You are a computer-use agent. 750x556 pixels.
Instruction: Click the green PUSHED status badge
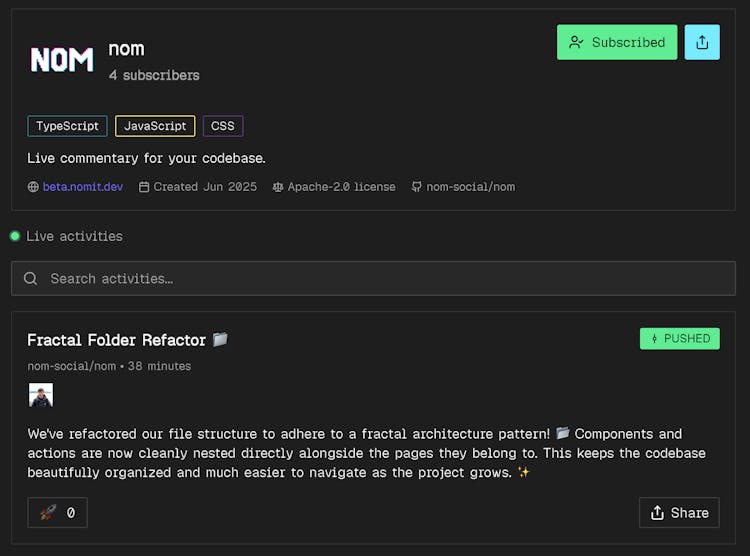[679, 338]
